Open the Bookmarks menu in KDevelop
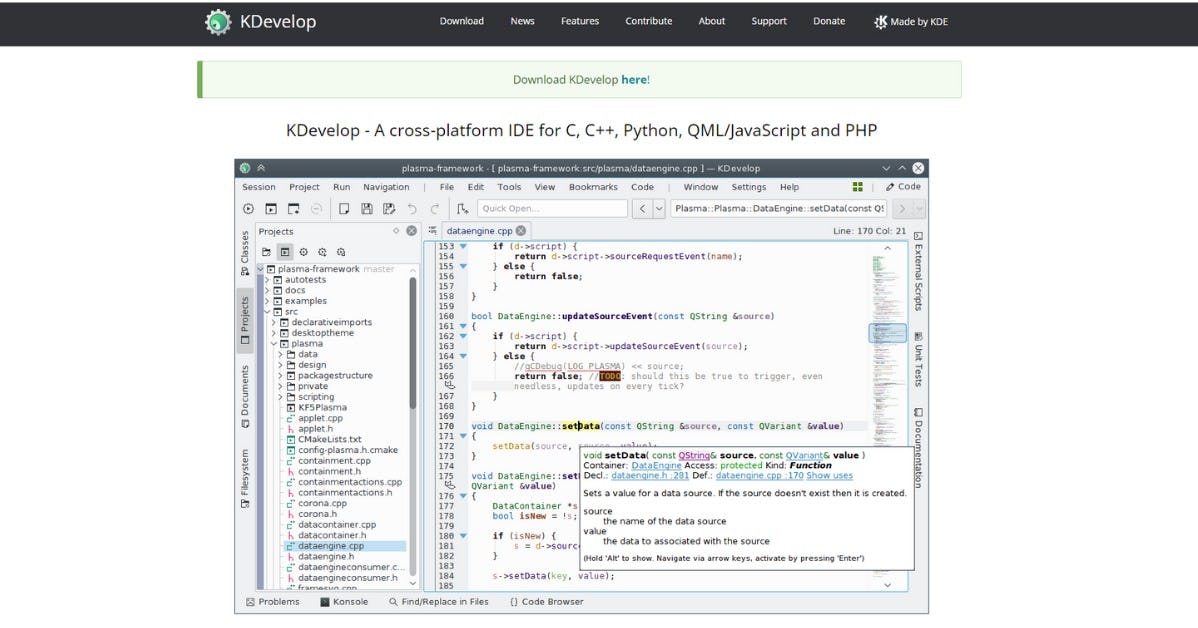Image resolution: width=1198 pixels, height=628 pixels. (x=593, y=187)
